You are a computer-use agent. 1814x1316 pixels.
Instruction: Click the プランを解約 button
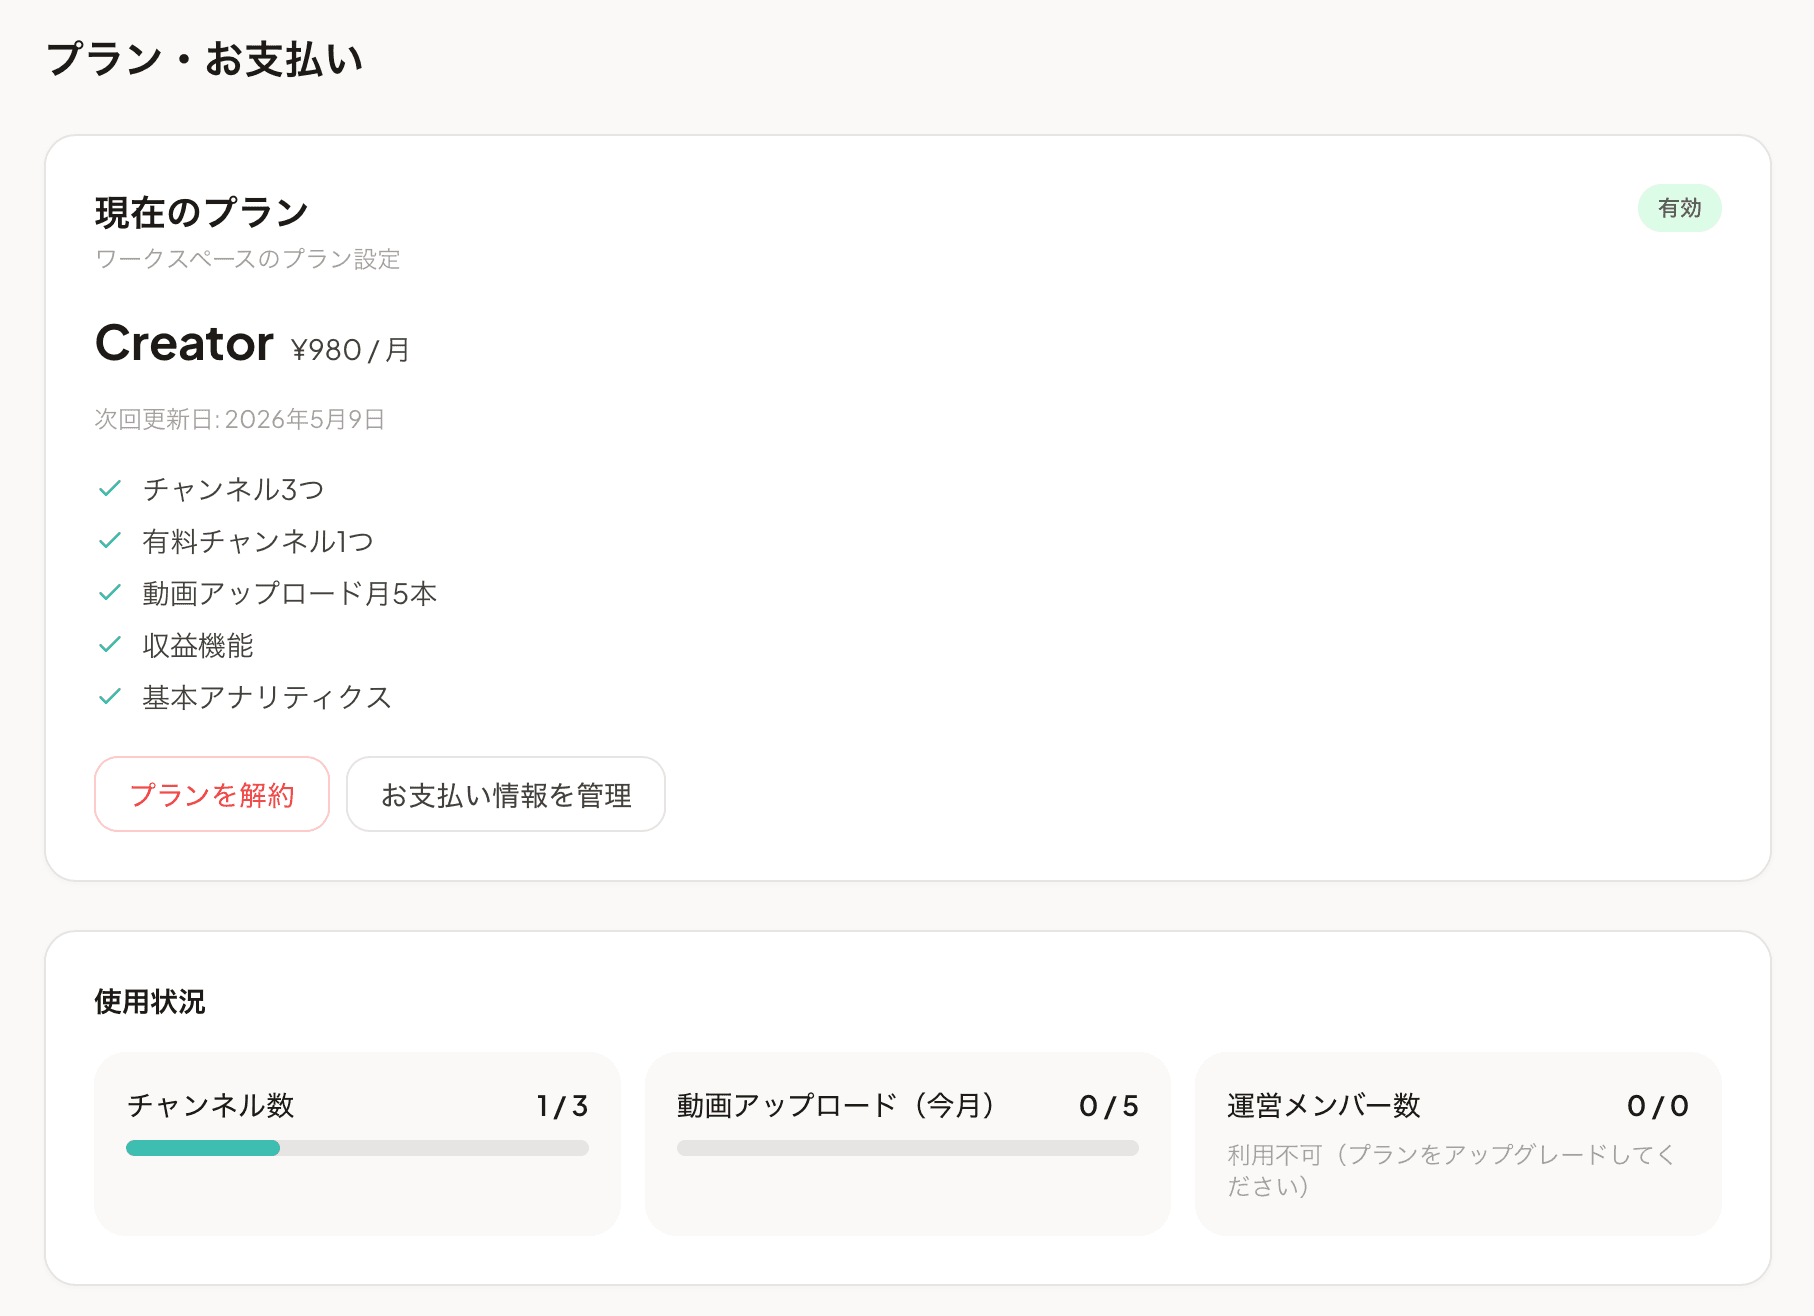(x=211, y=794)
